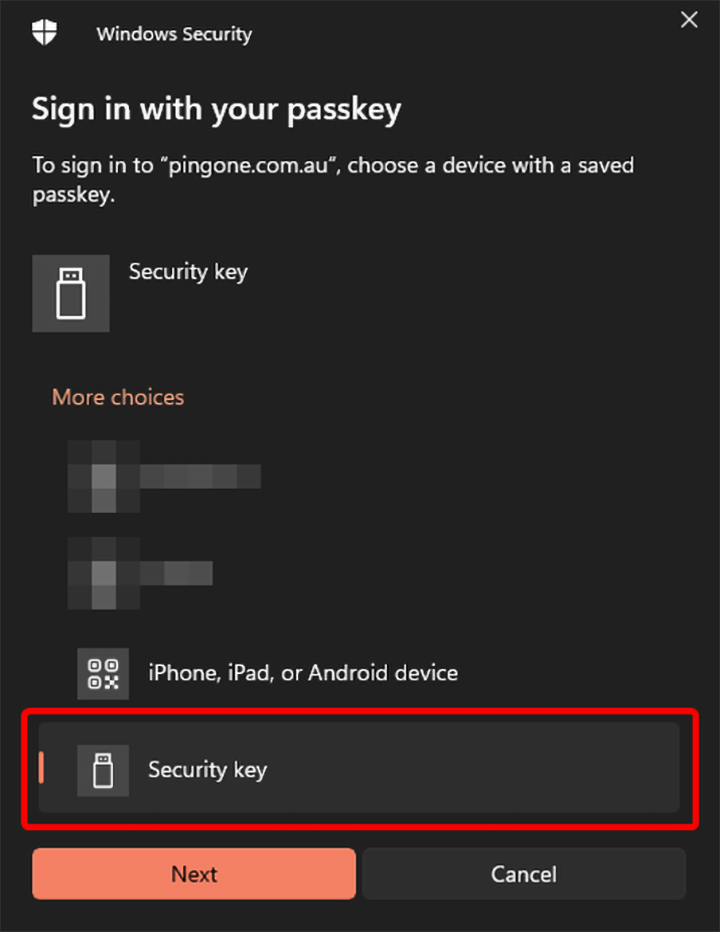The height and width of the screenshot is (932, 720).
Task: Click the large USB security key icon
Action: click(x=71, y=293)
